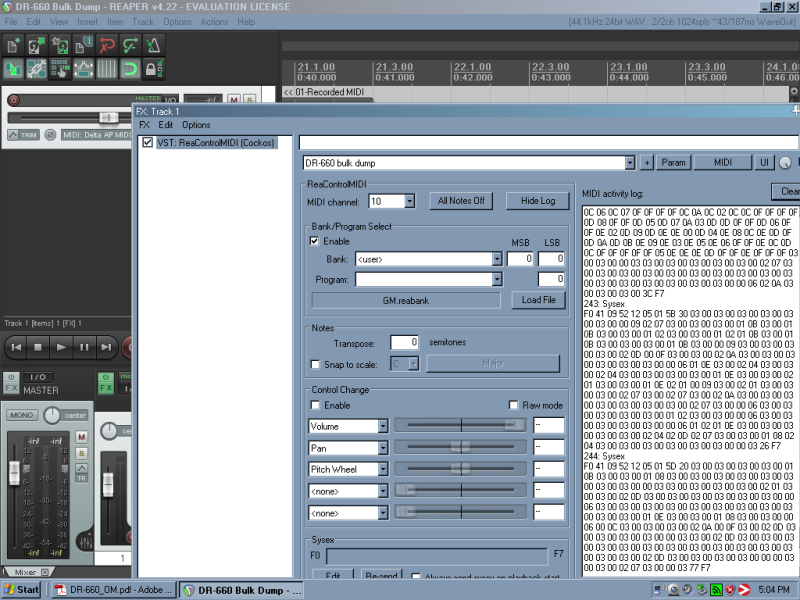This screenshot has height=600, width=800.
Task: Toggle the locking padlock icon
Action: [x=154, y=68]
